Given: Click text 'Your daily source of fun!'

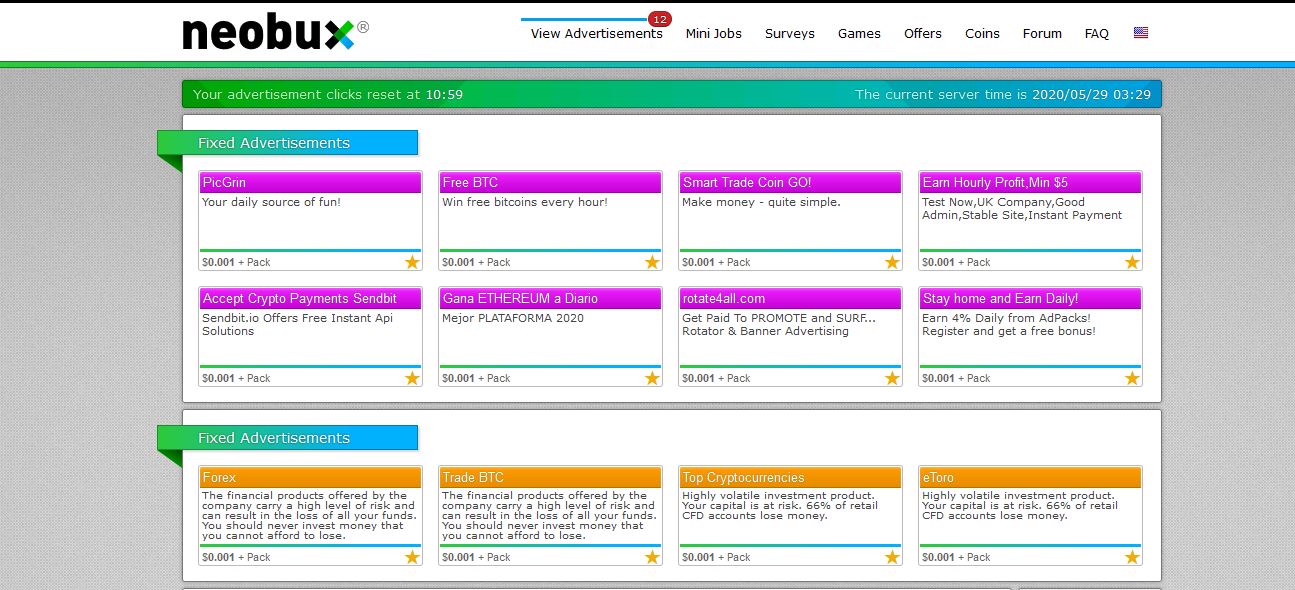Looking at the screenshot, I should click(x=271, y=202).
